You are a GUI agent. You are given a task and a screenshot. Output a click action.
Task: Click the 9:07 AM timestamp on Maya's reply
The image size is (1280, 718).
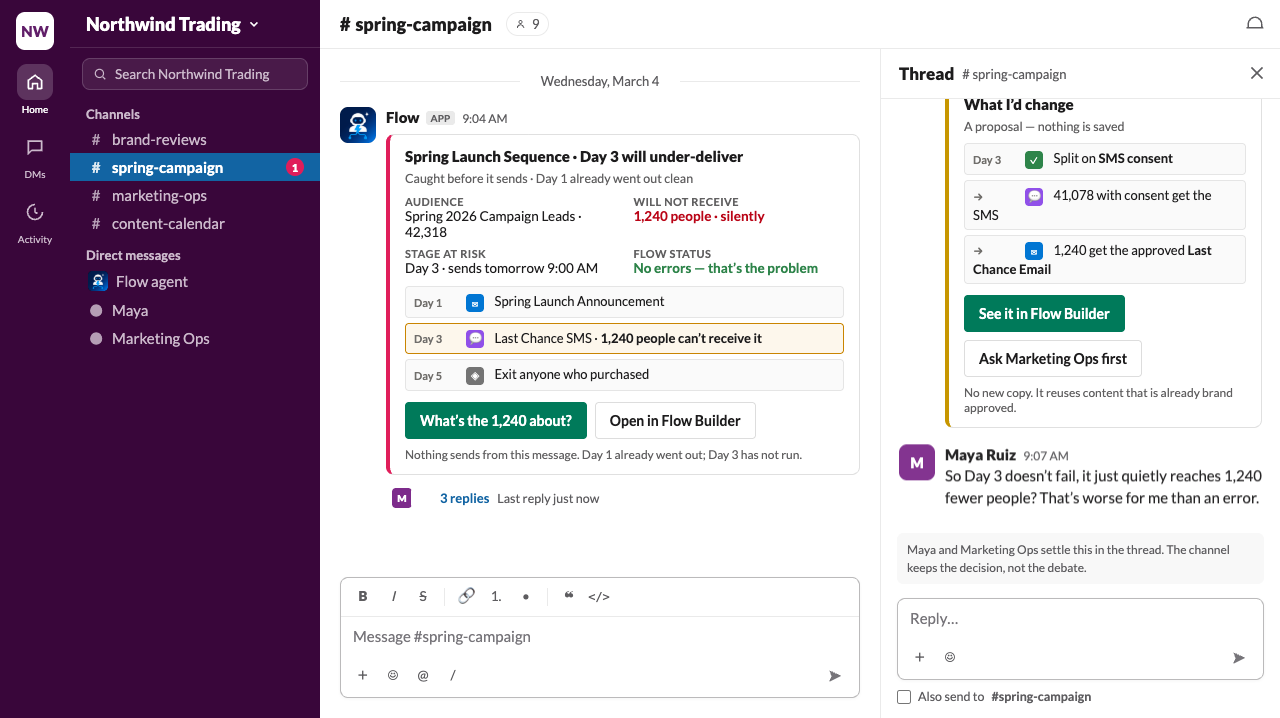click(x=1046, y=456)
